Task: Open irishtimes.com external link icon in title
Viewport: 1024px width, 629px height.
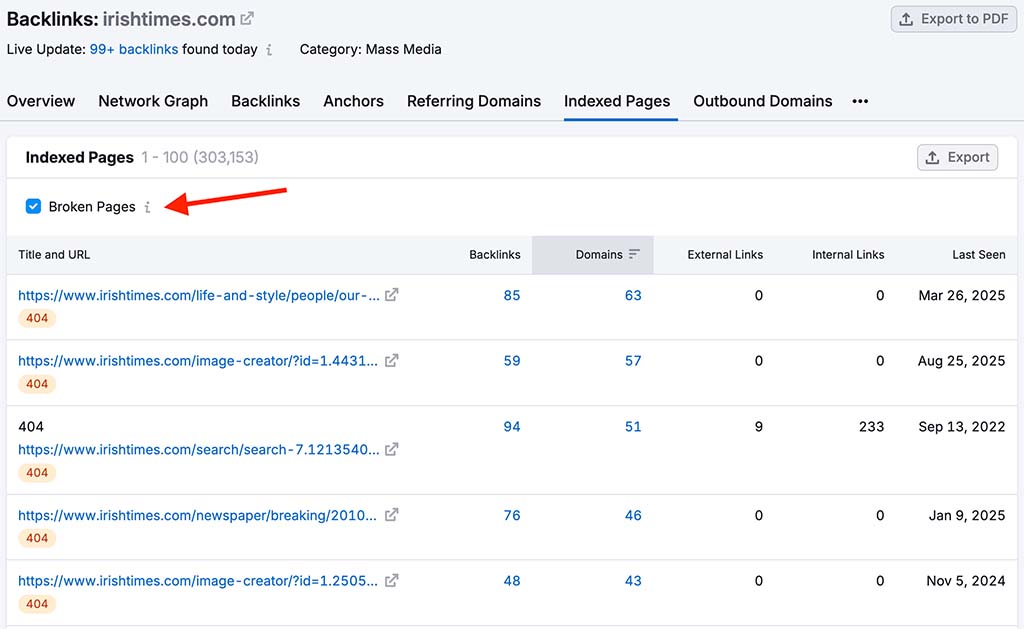Action: click(247, 19)
